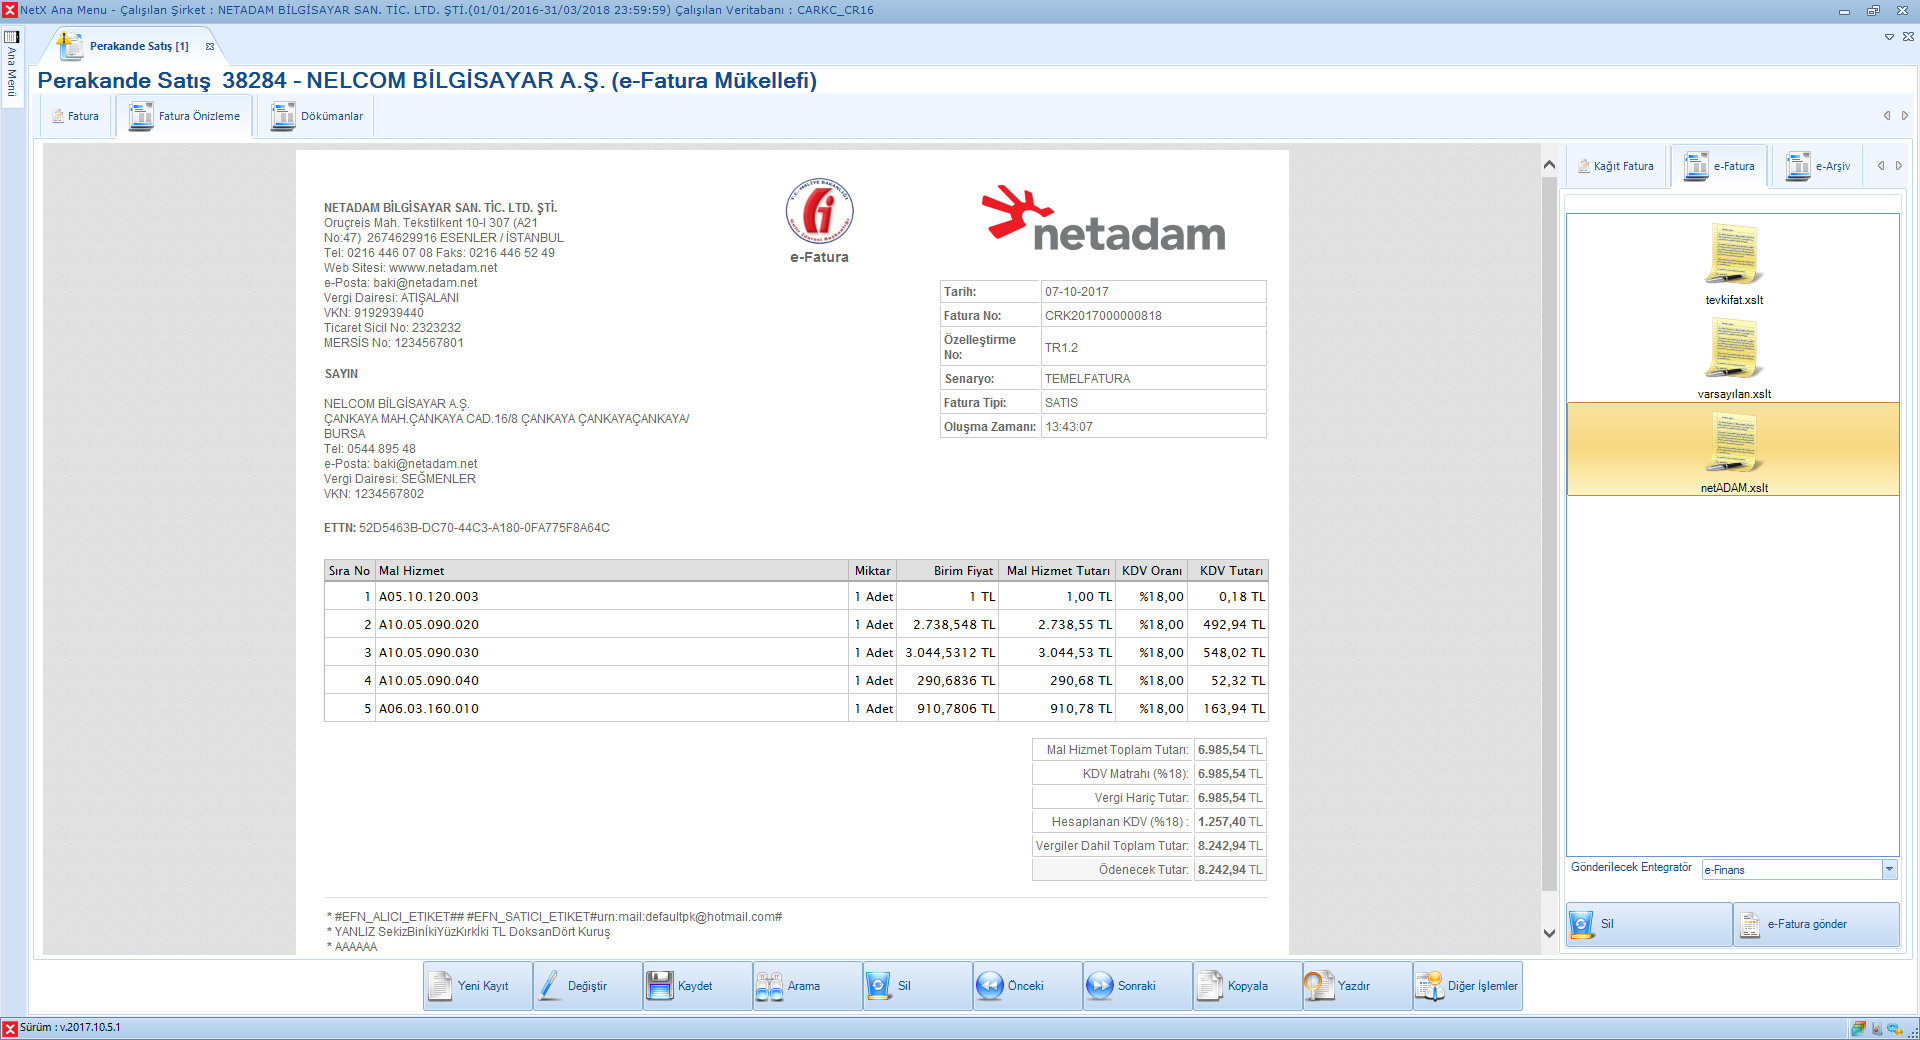Click the Kaydet diskette save icon
Screen dimensions: 1920x1040
click(x=661, y=986)
